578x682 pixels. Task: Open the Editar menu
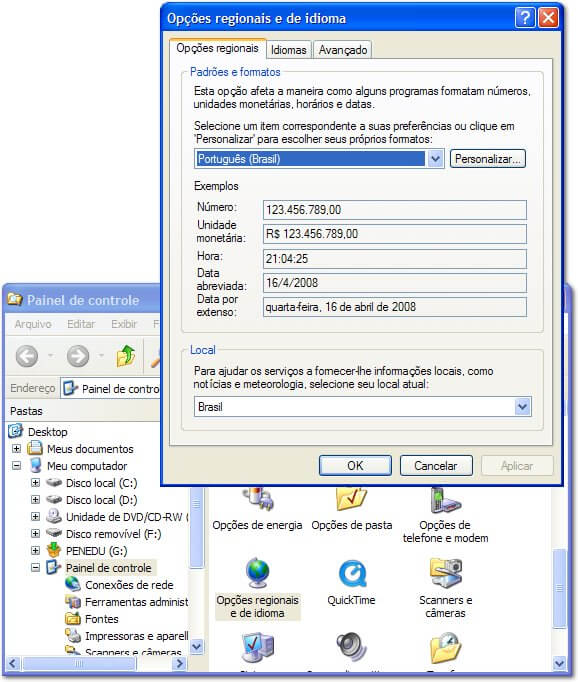click(81, 324)
